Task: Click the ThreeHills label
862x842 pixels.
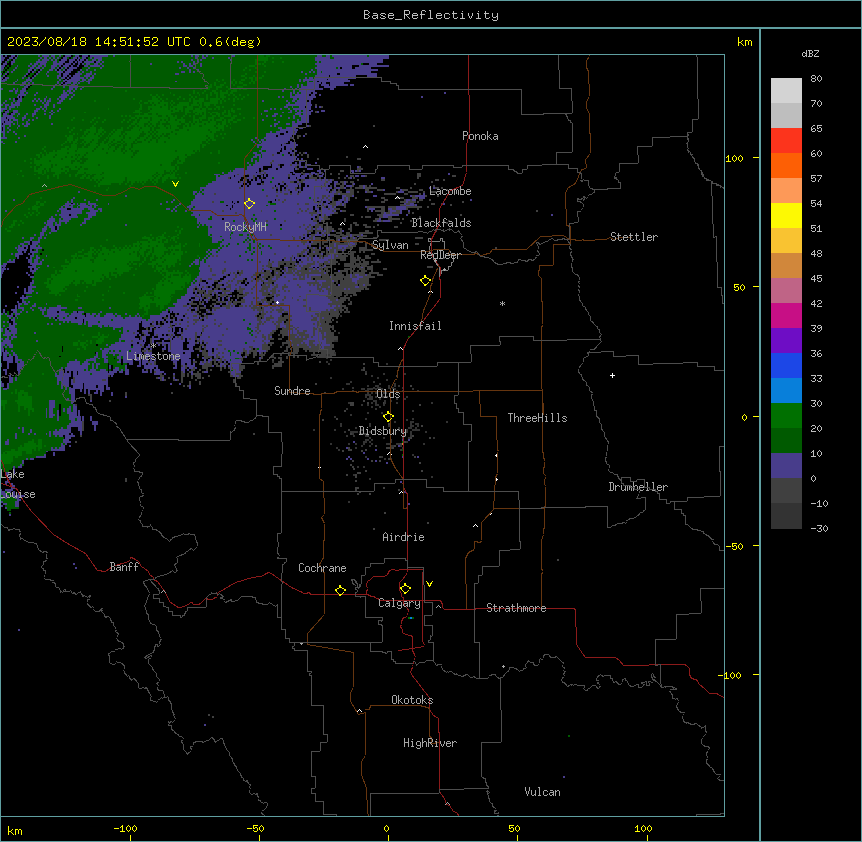Action: tap(537, 418)
